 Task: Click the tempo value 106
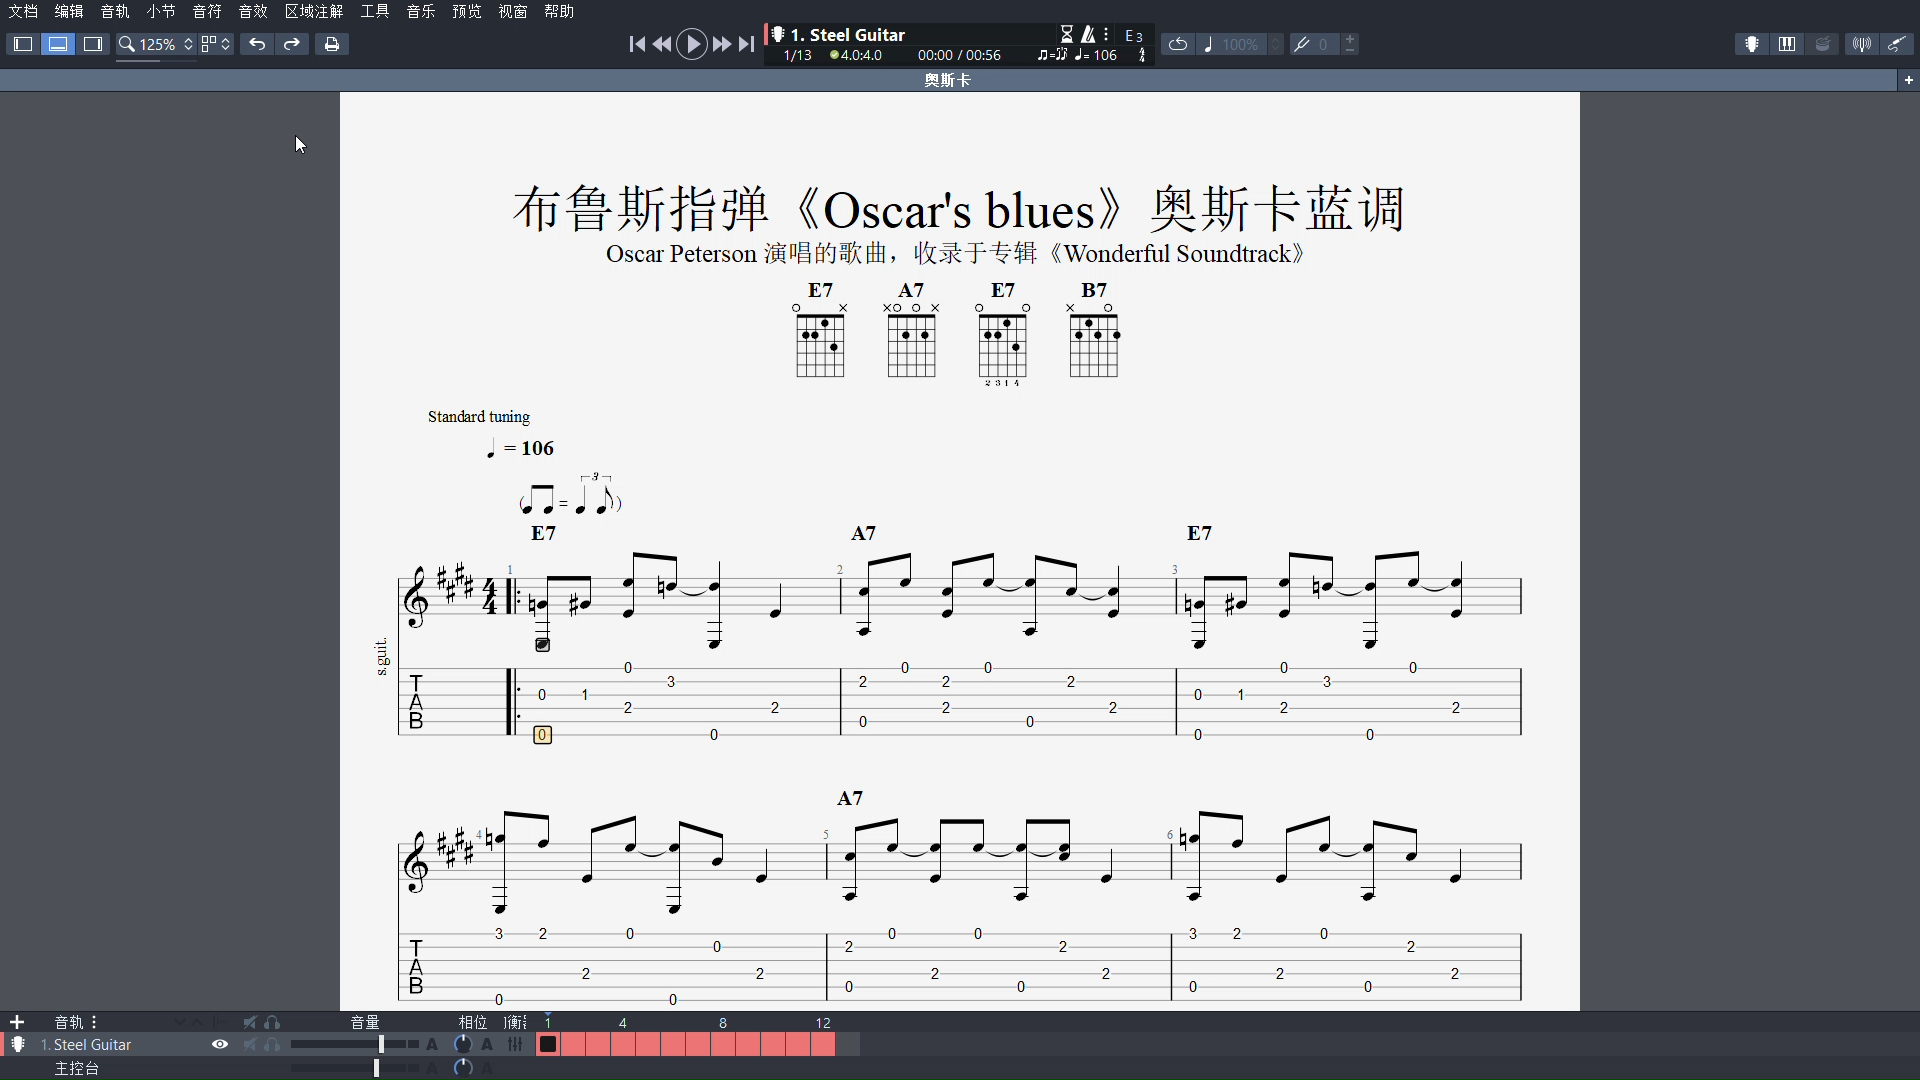click(1105, 55)
